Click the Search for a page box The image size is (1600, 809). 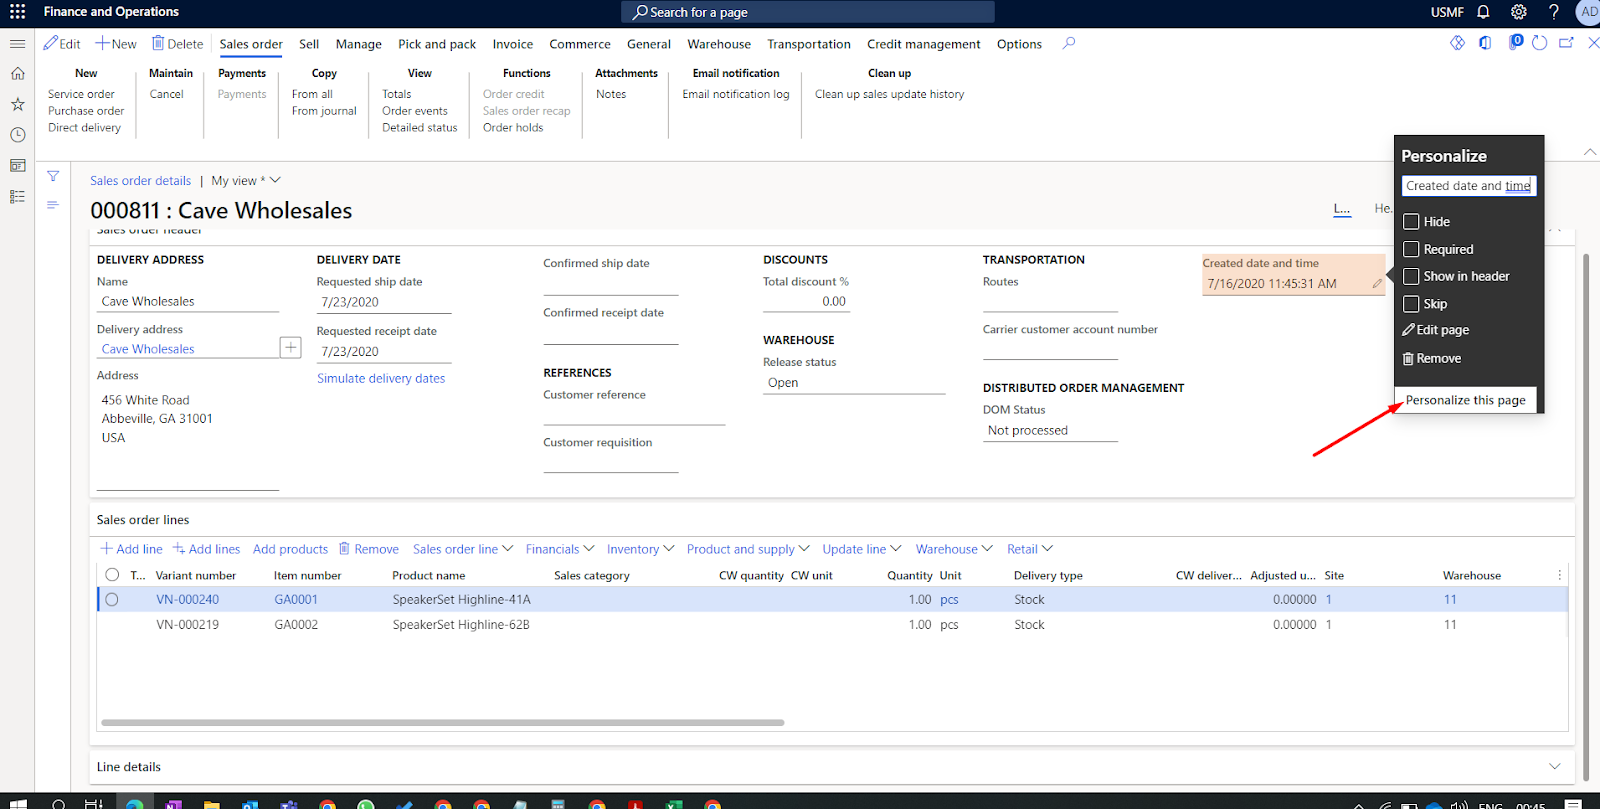click(808, 12)
